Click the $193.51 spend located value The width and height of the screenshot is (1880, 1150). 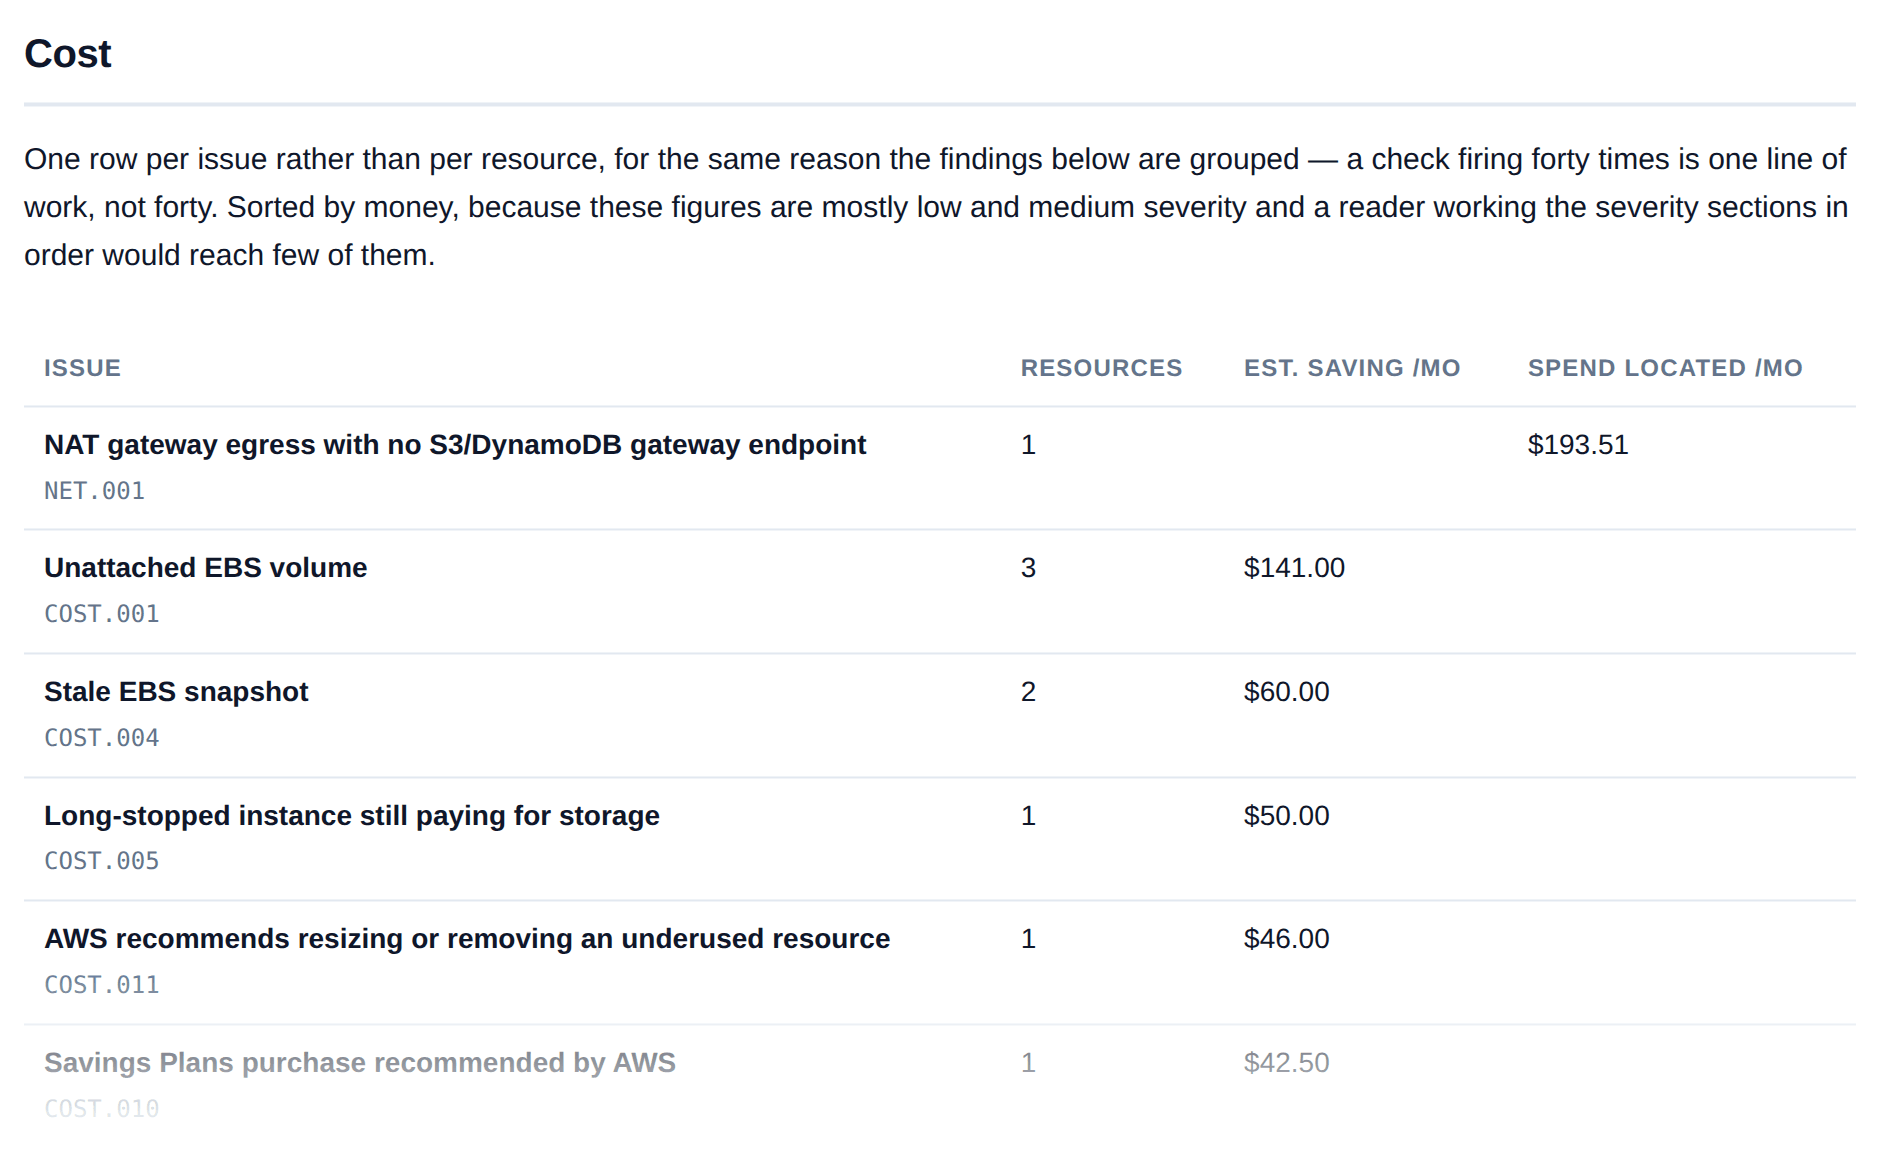pos(1578,445)
